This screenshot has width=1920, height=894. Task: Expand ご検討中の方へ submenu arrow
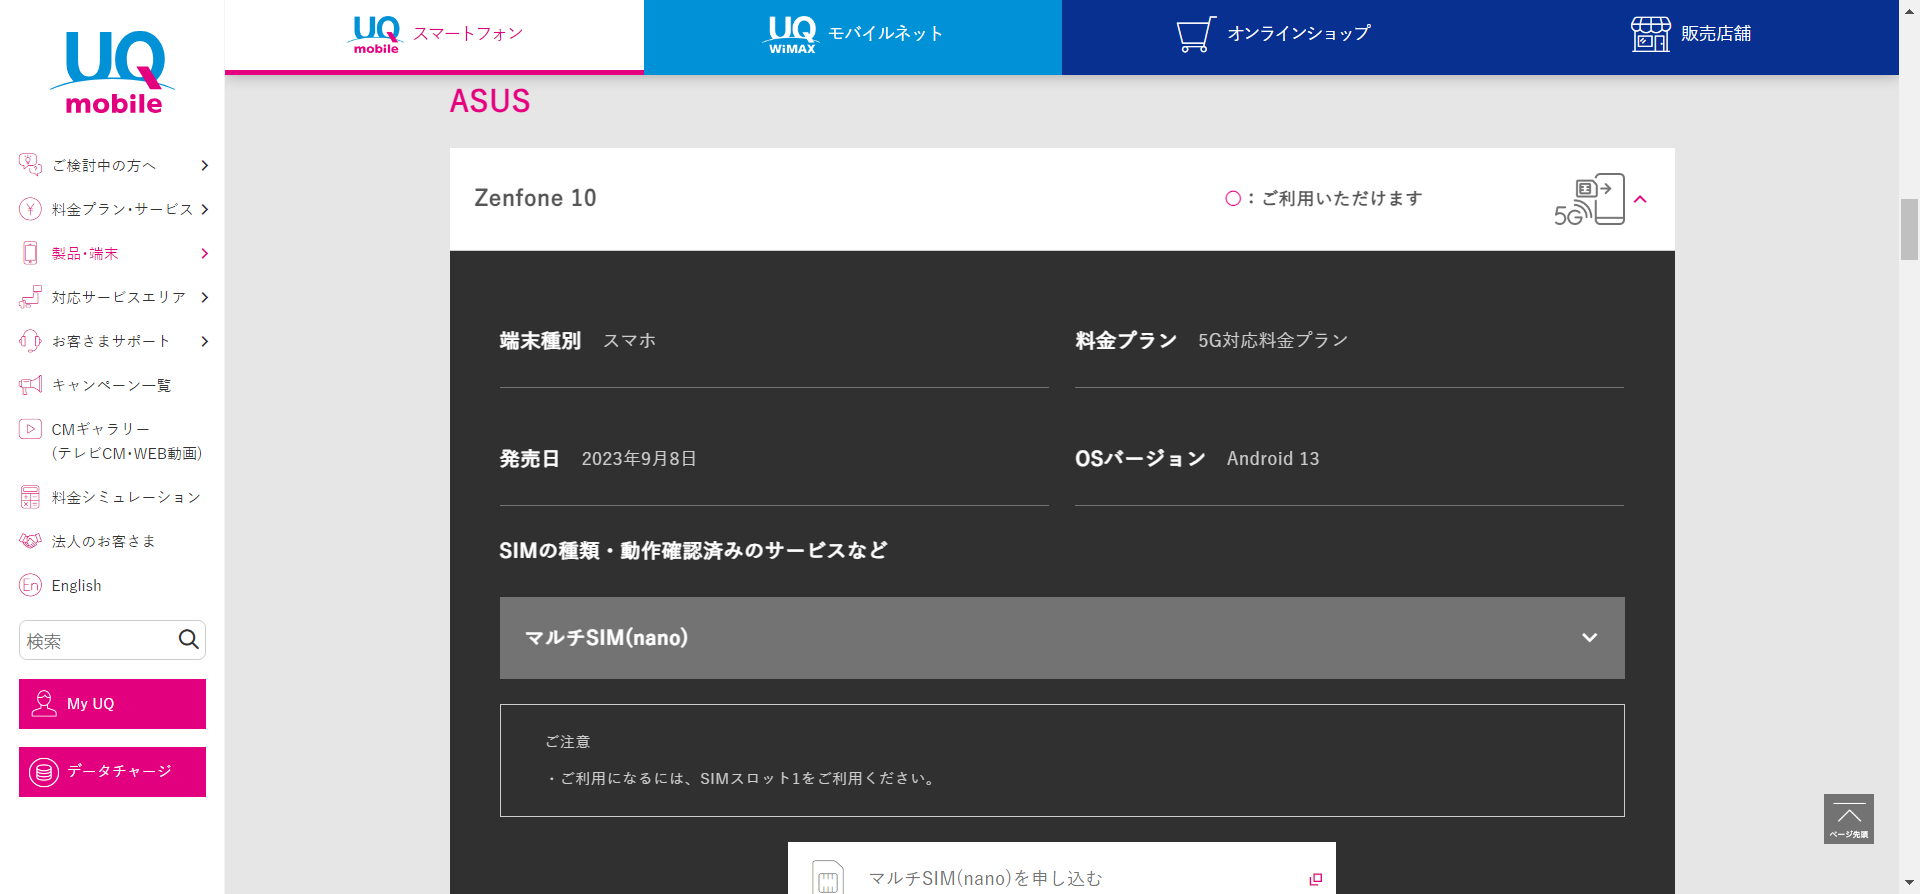coord(204,165)
